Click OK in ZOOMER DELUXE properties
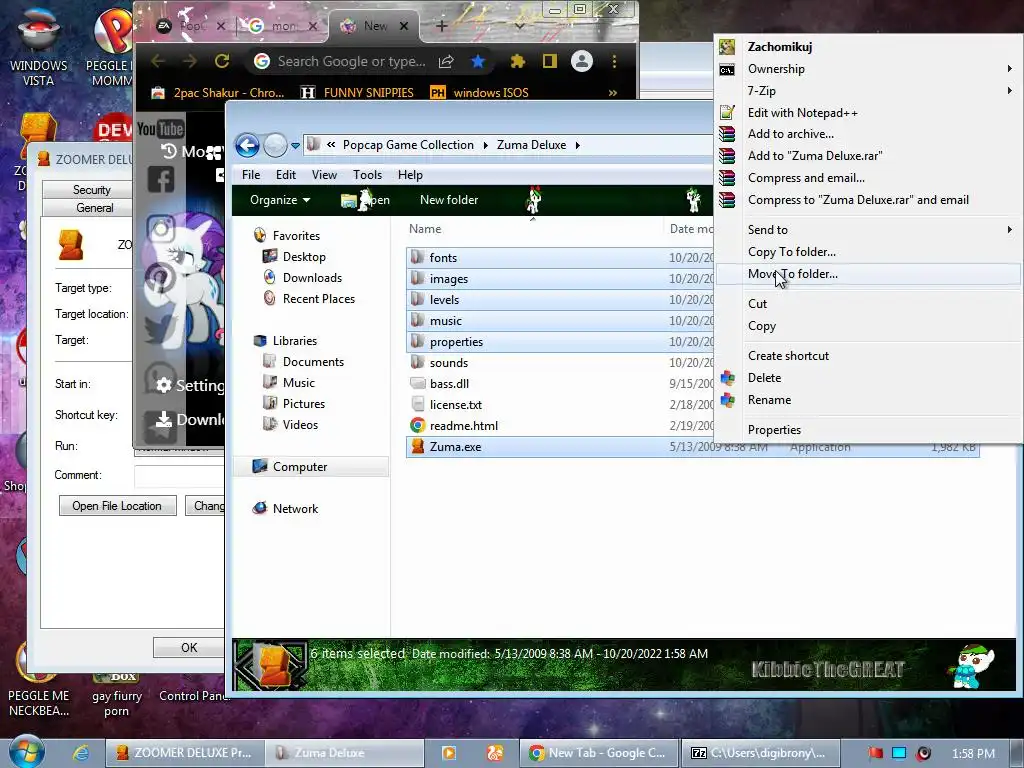Image resolution: width=1024 pixels, height=768 pixels. coord(189,647)
